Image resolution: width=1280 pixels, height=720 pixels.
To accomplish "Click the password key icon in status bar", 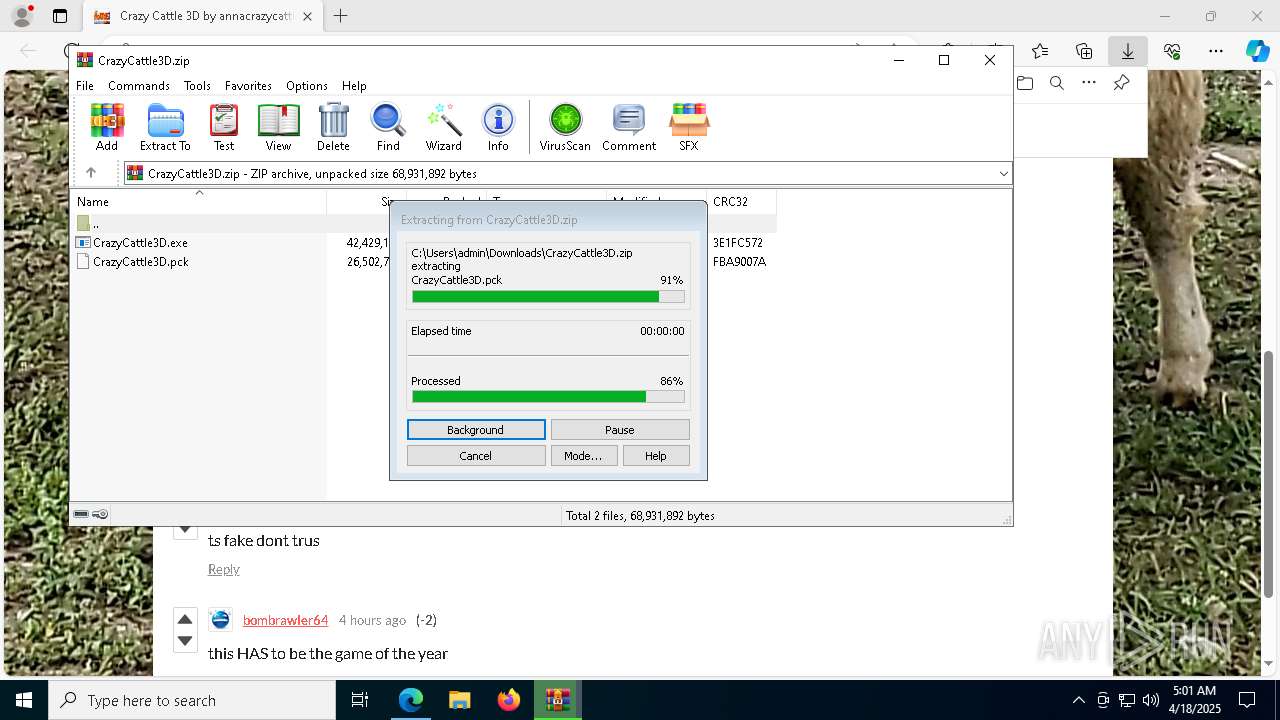I will point(100,514).
